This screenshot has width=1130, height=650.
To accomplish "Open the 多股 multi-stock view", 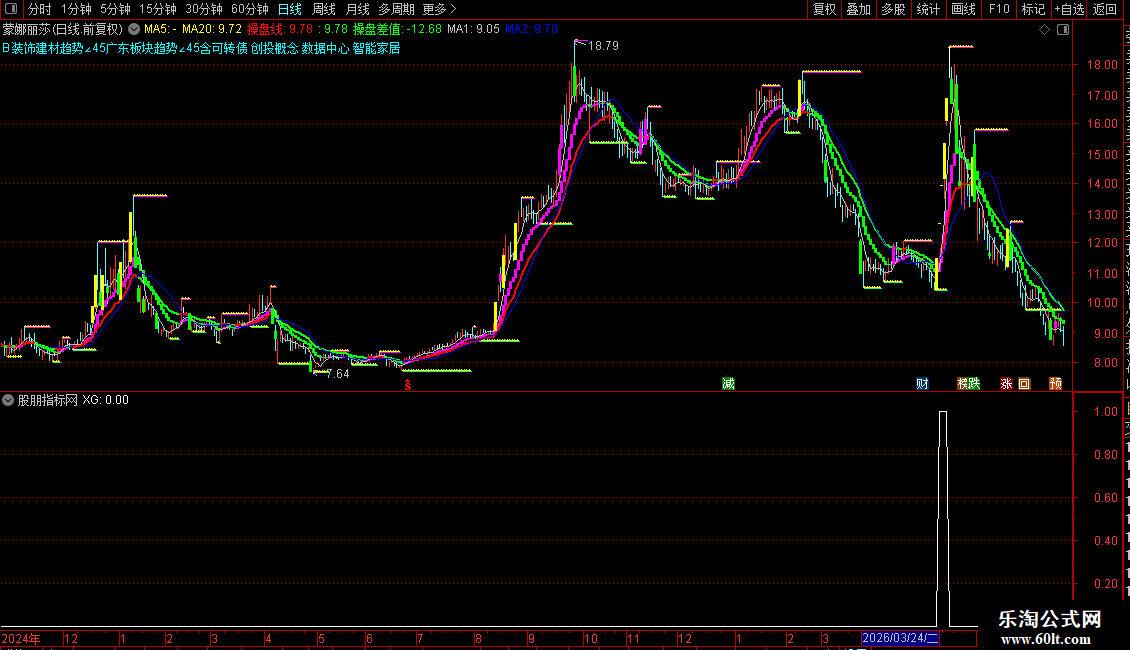I will [x=893, y=9].
